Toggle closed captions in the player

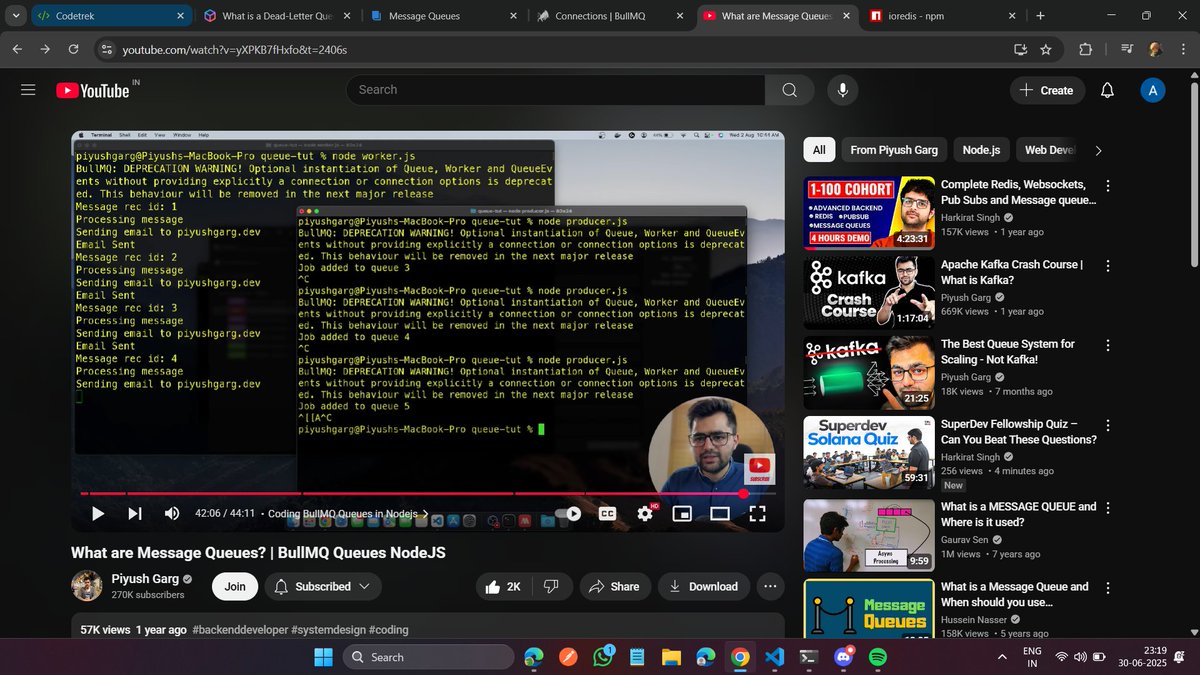click(x=607, y=513)
